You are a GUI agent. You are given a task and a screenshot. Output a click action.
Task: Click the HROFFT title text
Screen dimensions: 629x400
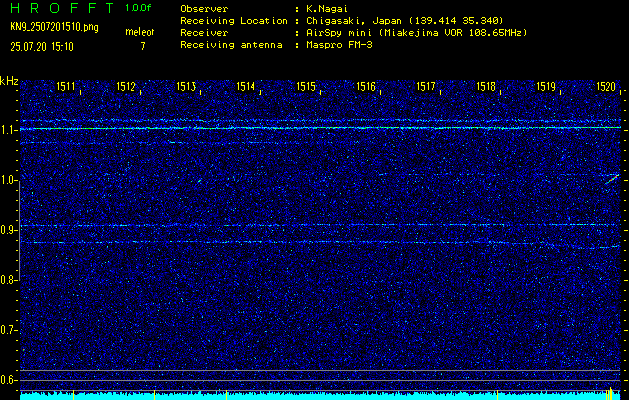pyautogui.click(x=62, y=8)
